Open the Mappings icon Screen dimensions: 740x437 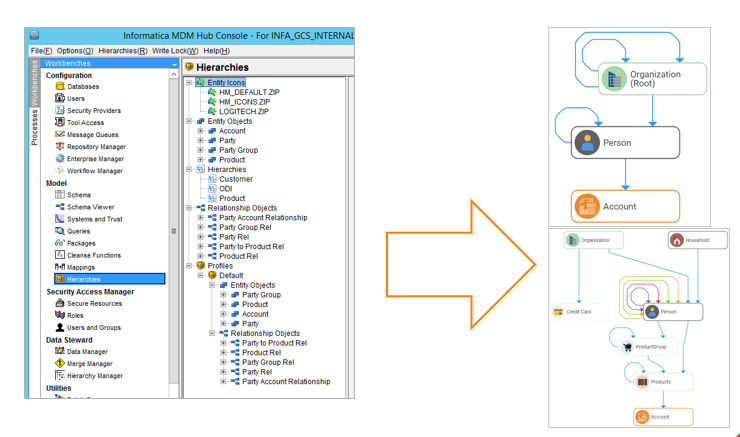coord(60,267)
